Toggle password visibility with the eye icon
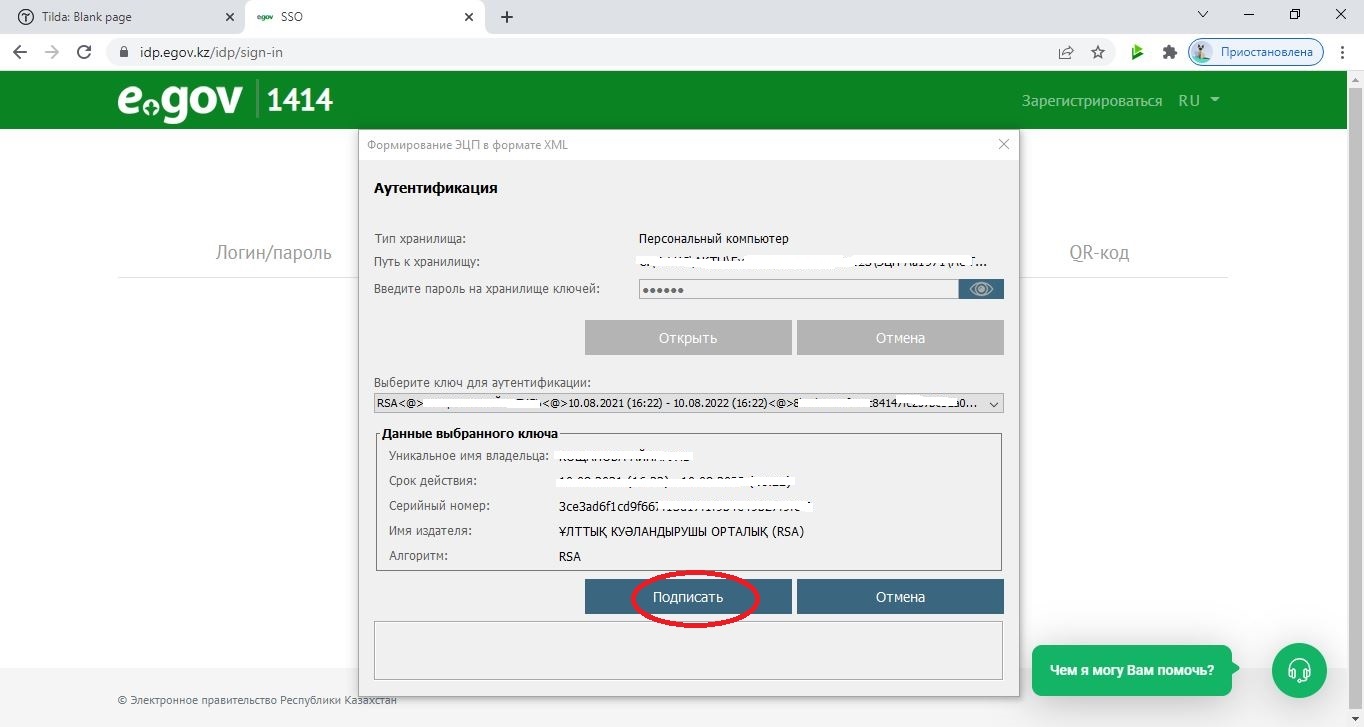Image resolution: width=1364 pixels, height=727 pixels. 981,289
